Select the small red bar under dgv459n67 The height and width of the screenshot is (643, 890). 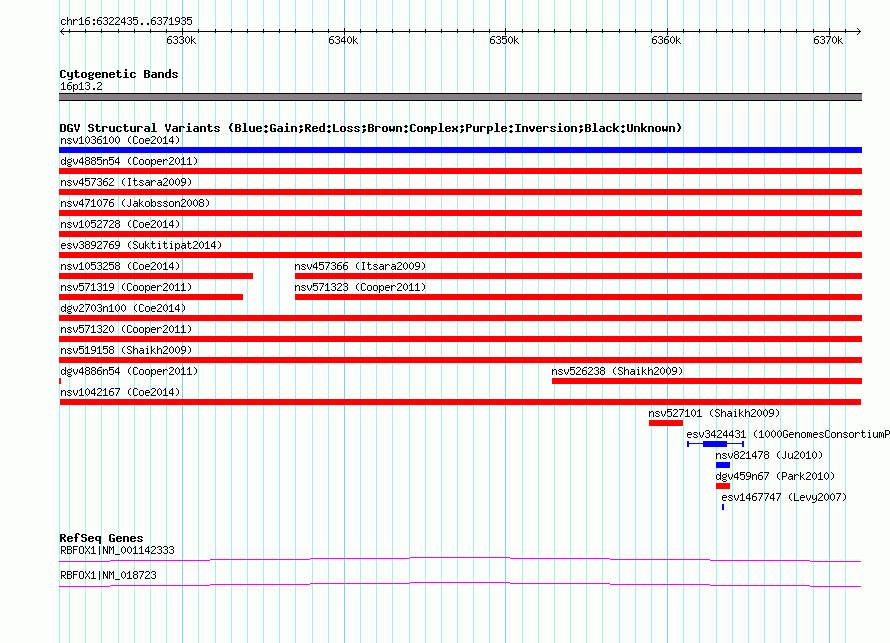723,486
